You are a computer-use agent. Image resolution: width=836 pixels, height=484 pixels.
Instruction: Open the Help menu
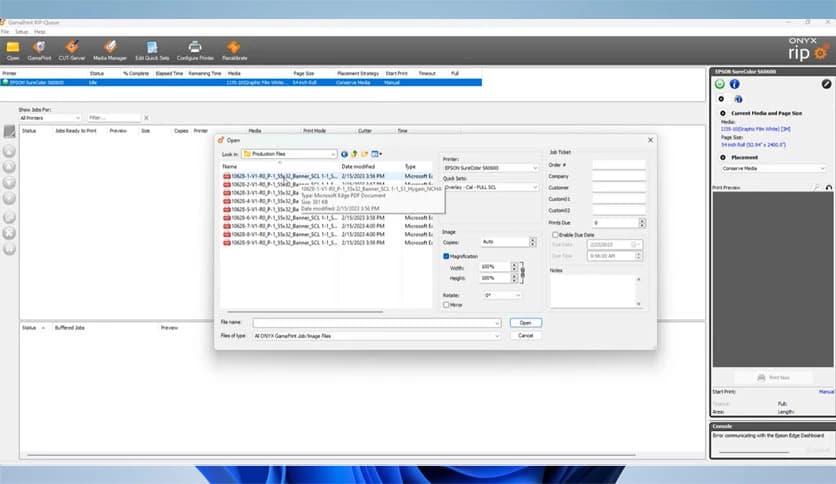[39, 32]
